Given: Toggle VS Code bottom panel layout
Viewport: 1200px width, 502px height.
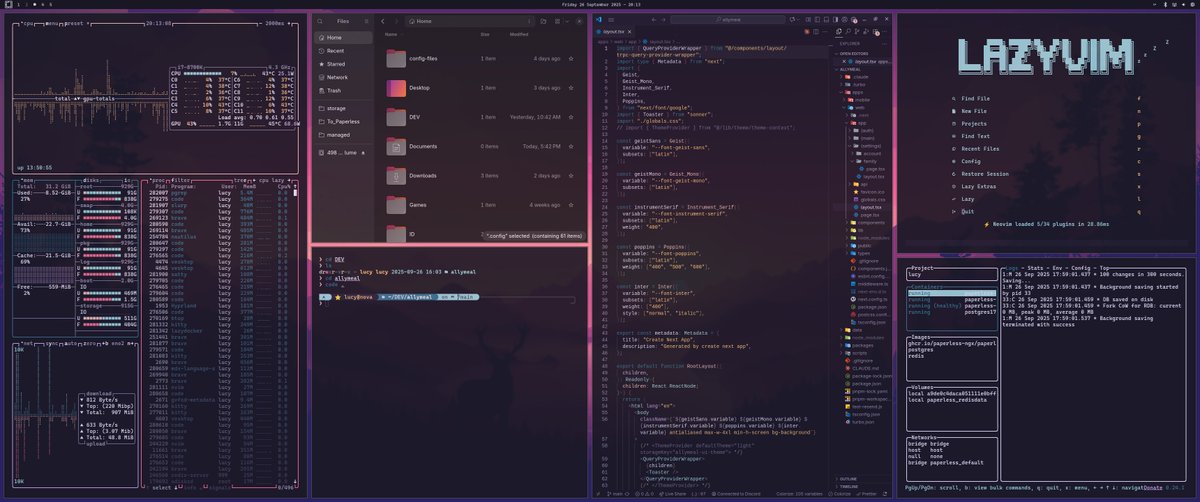Looking at the screenshot, I should click(826, 20).
